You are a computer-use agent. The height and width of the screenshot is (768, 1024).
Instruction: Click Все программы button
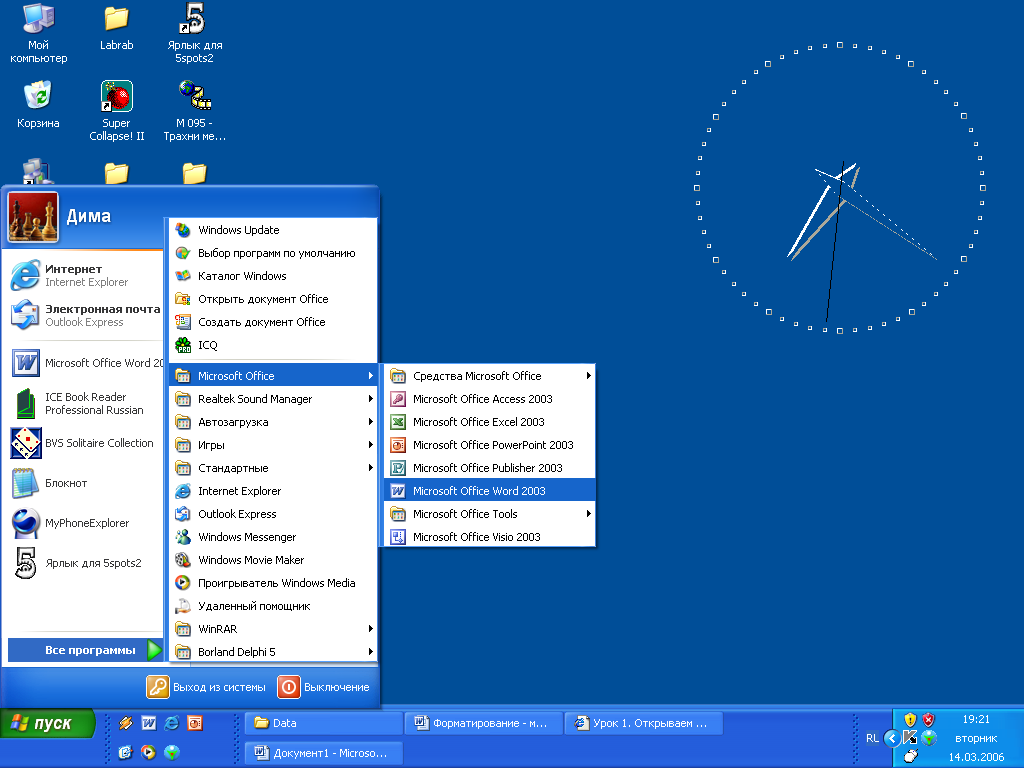coord(85,650)
